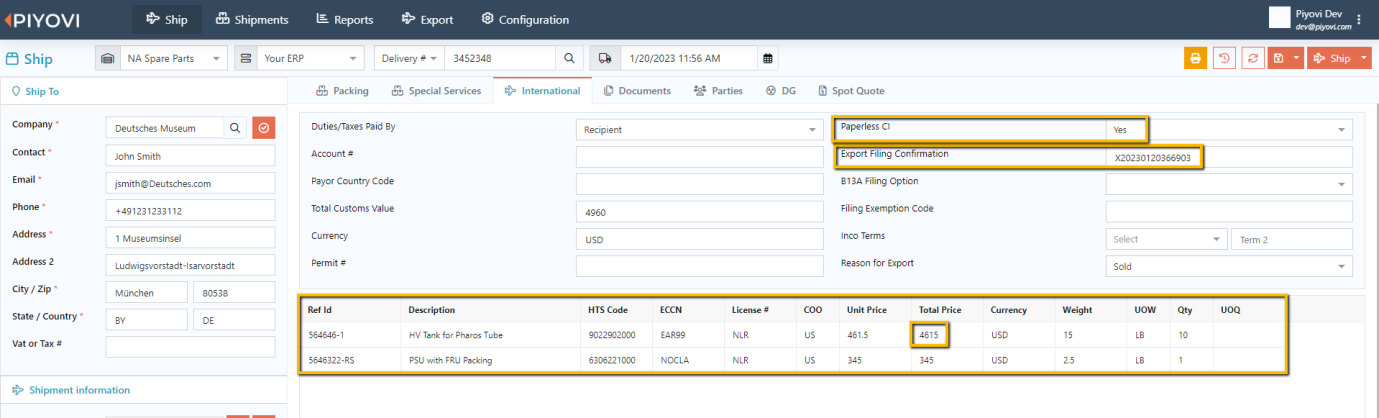This screenshot has height=418, width=1379.
Task: Click Total Customs Value field 4960
Action: point(699,211)
